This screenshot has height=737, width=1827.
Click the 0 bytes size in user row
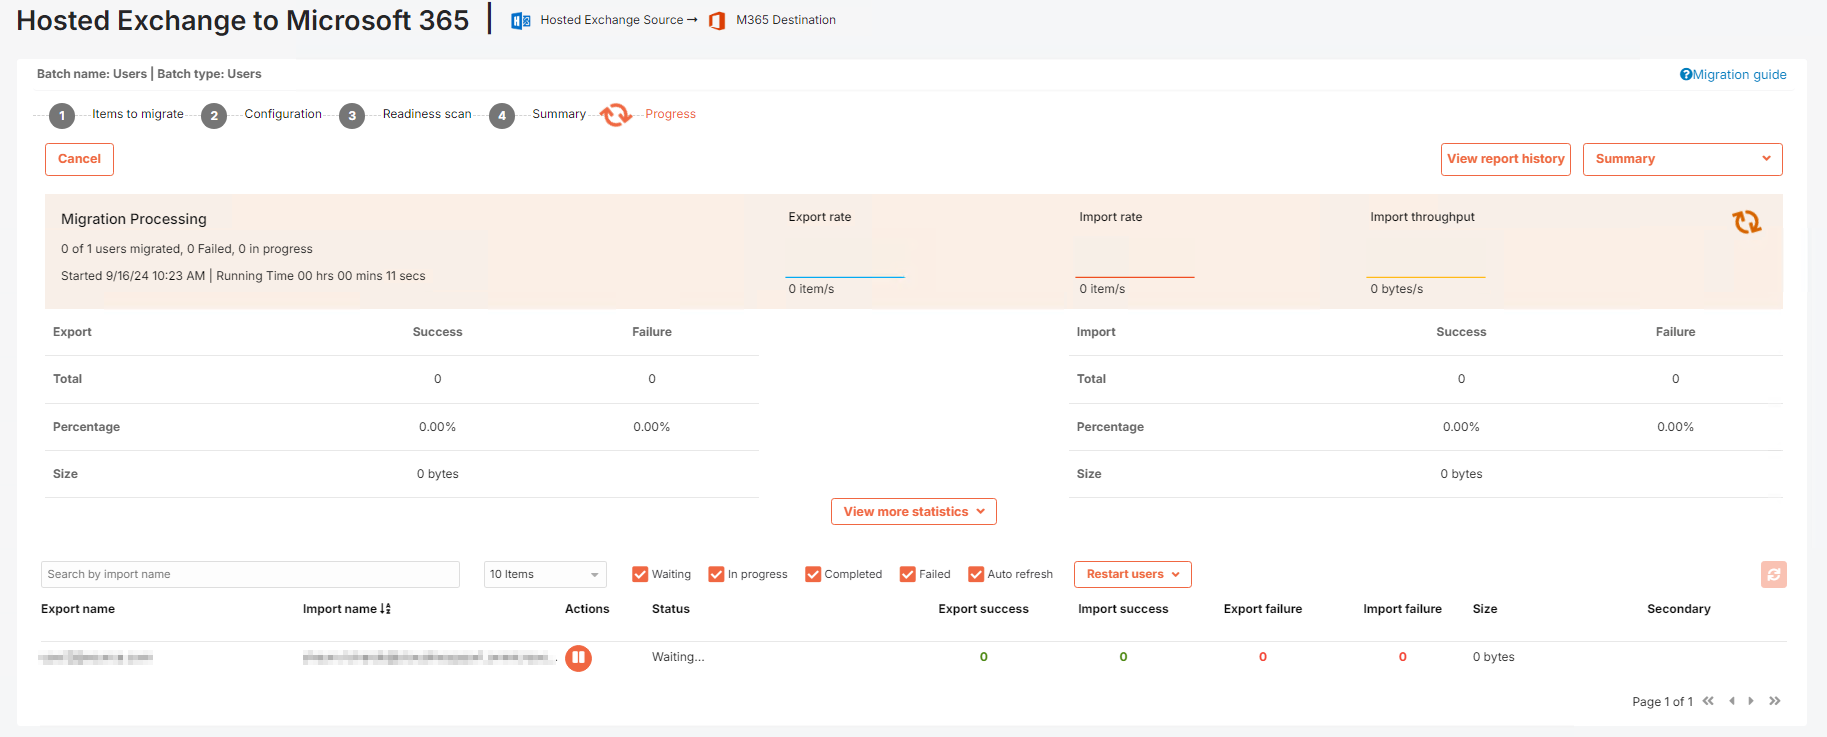pos(1494,657)
